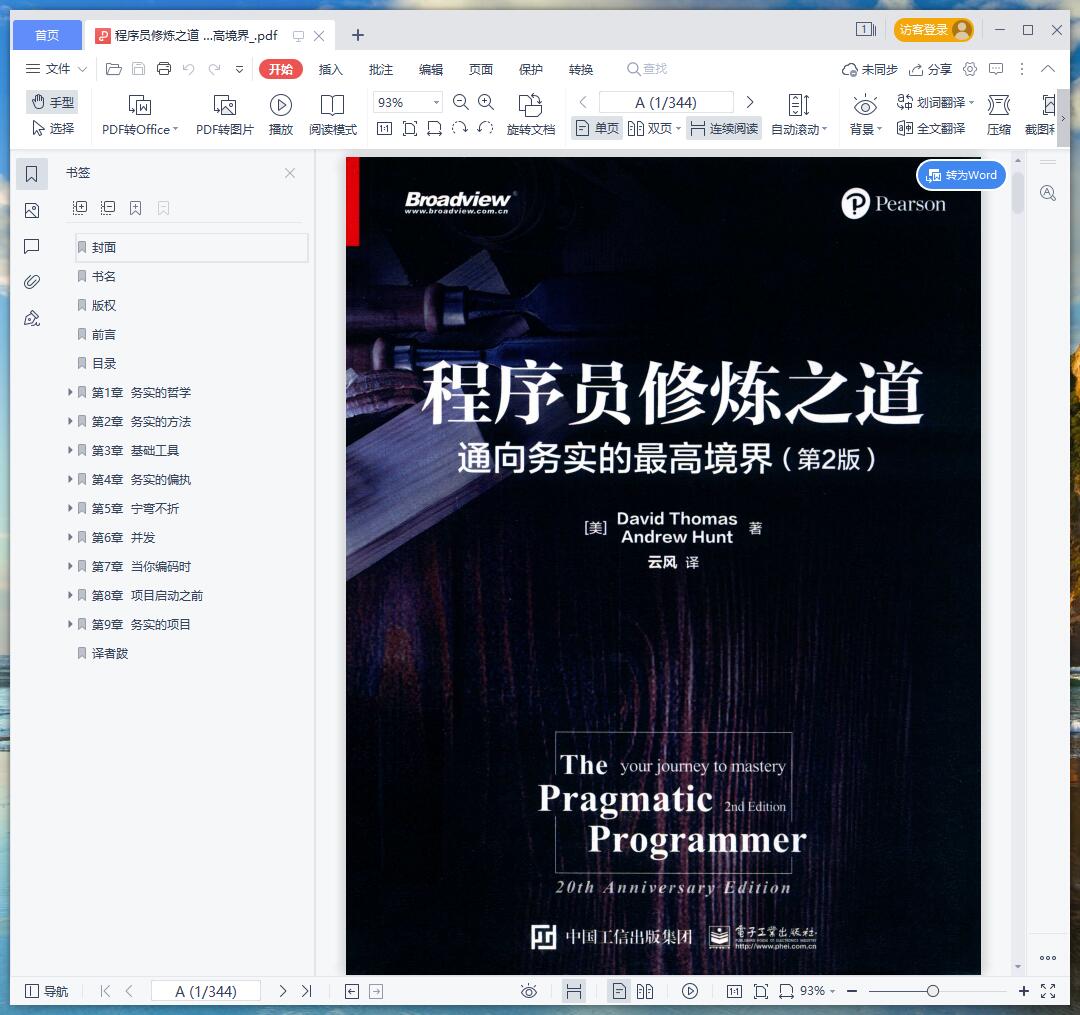Click the PDF转图片 tool
Viewport: 1080px width, 1015px height.
(x=225, y=114)
